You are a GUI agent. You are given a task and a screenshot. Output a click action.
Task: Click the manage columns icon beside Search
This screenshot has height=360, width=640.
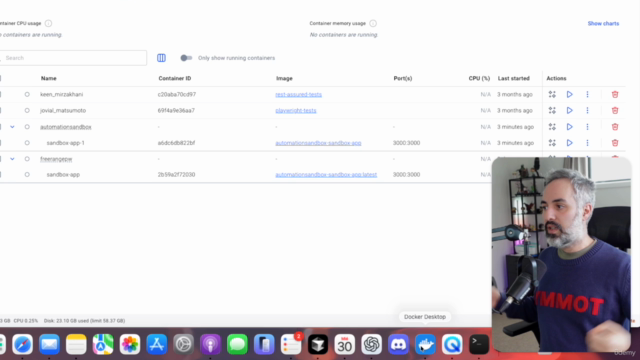pyautogui.click(x=161, y=58)
